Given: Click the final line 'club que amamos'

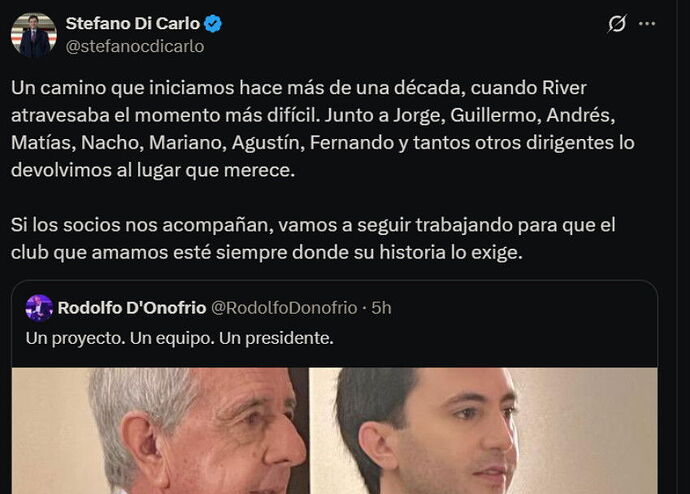Looking at the screenshot, I should click(x=267, y=252).
